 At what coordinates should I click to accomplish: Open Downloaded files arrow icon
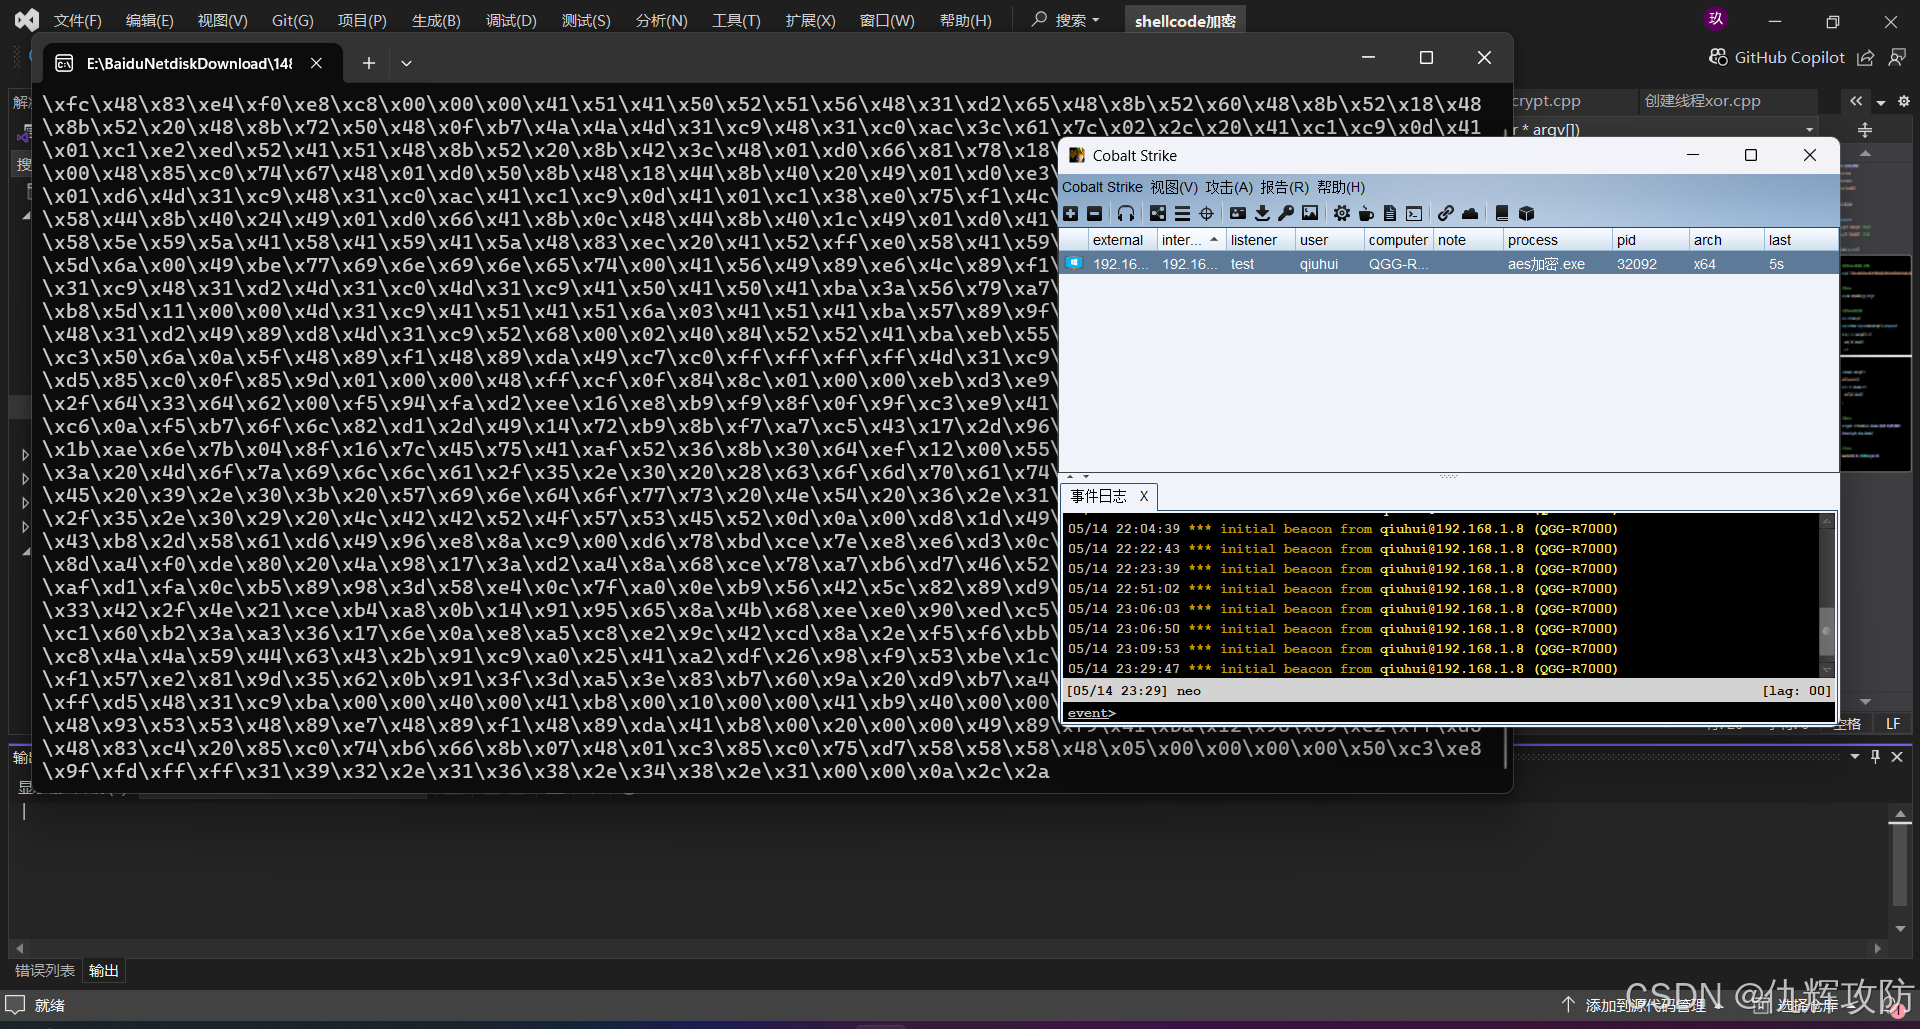(1262, 213)
